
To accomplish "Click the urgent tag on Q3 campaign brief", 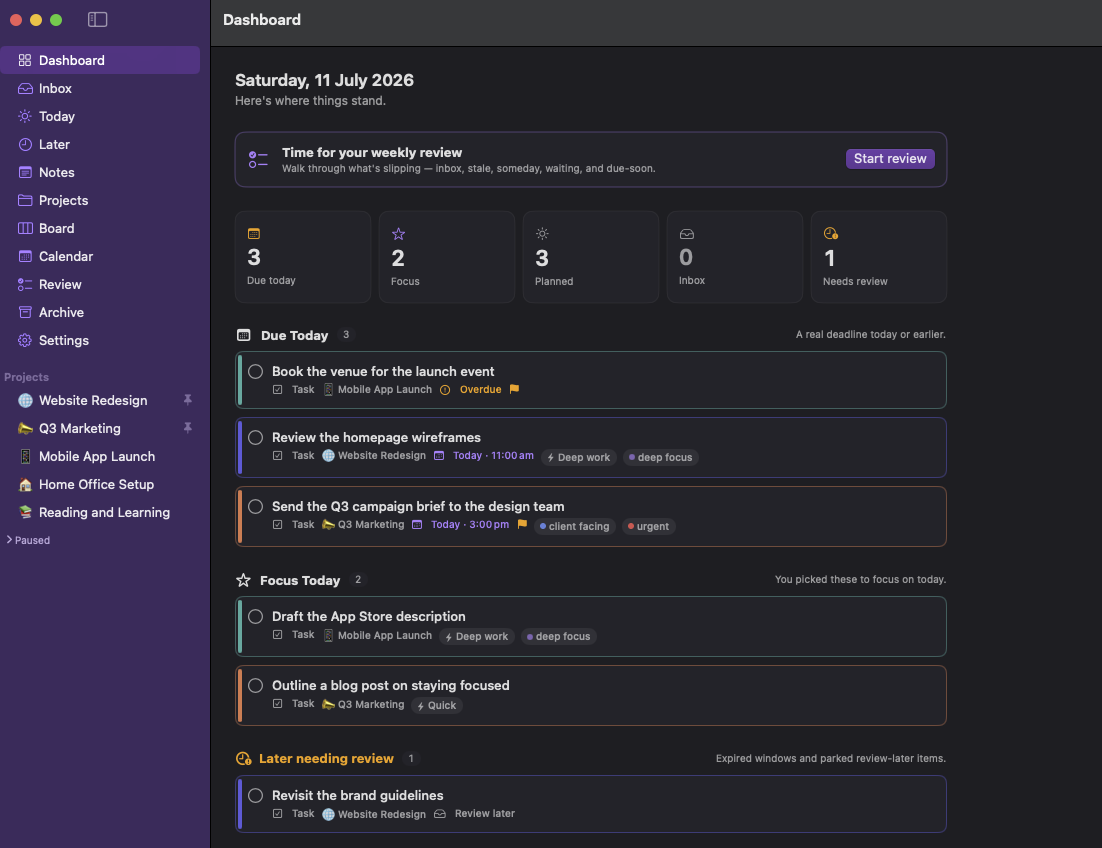I will pos(649,526).
